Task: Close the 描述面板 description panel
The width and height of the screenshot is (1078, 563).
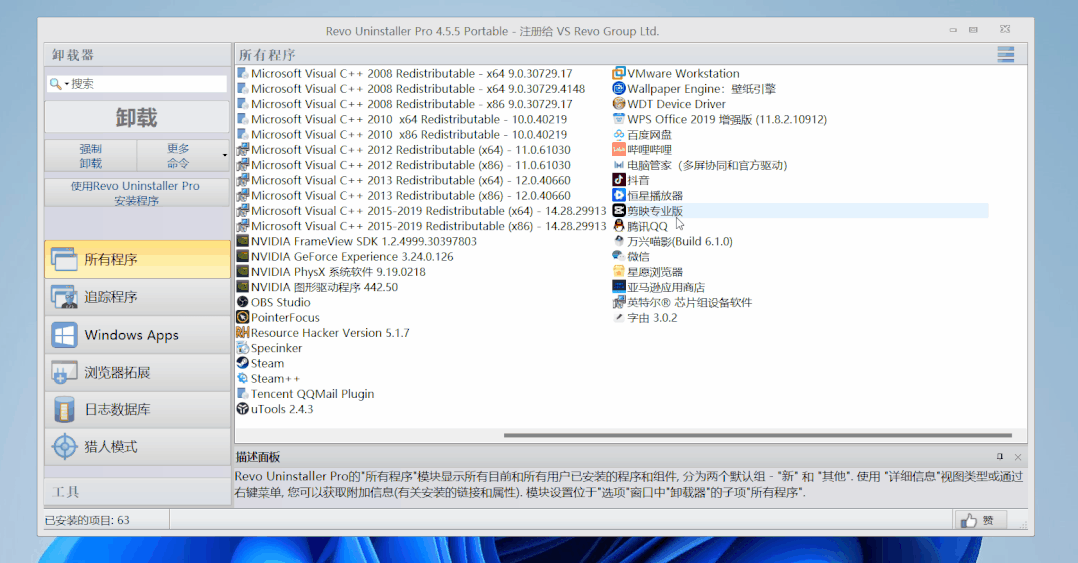Action: click(1018, 456)
